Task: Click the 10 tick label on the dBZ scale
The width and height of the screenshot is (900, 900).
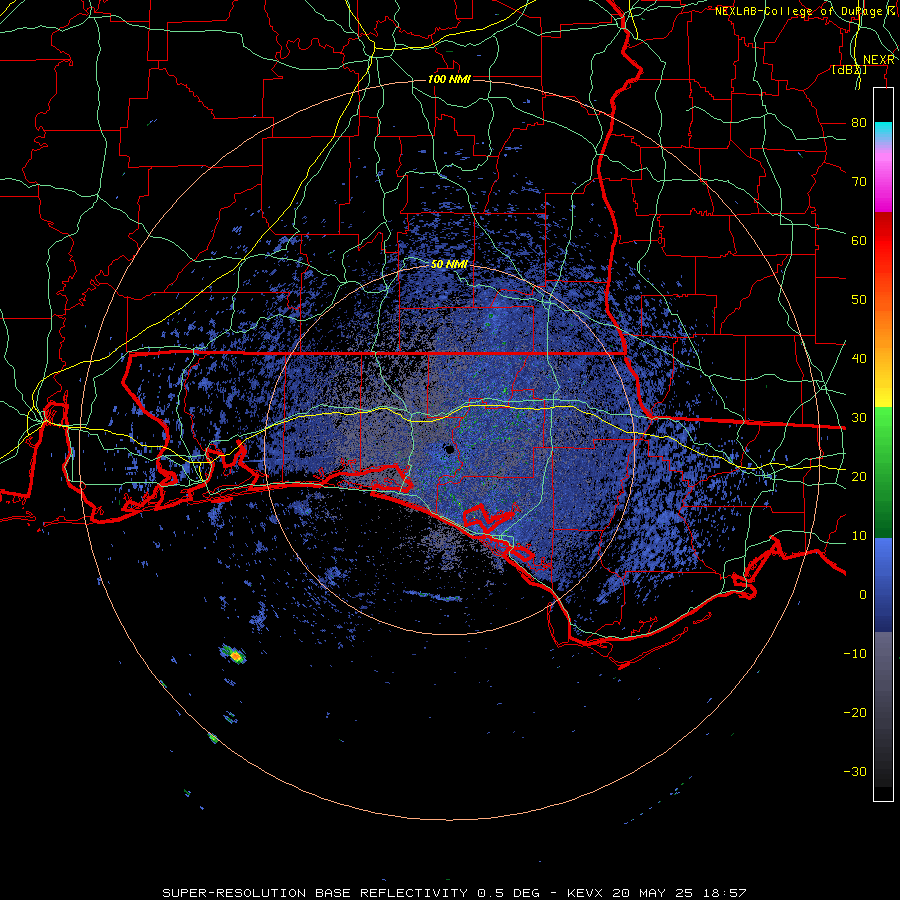Action: (859, 536)
